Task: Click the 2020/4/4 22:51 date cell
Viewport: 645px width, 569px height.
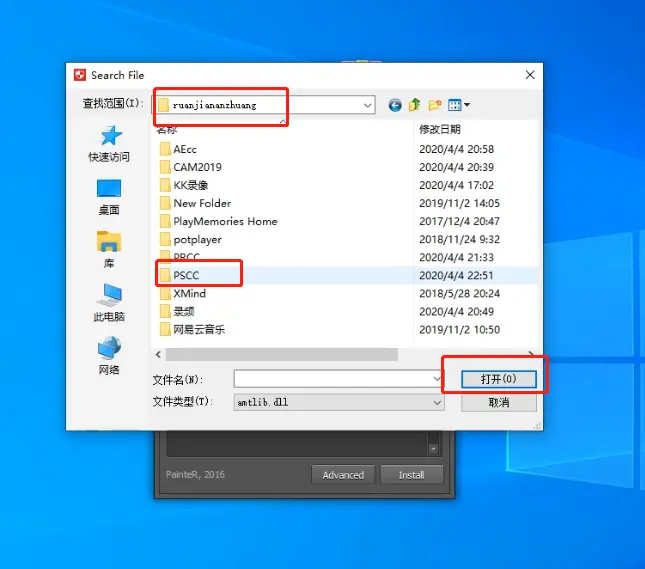Action: (456, 275)
